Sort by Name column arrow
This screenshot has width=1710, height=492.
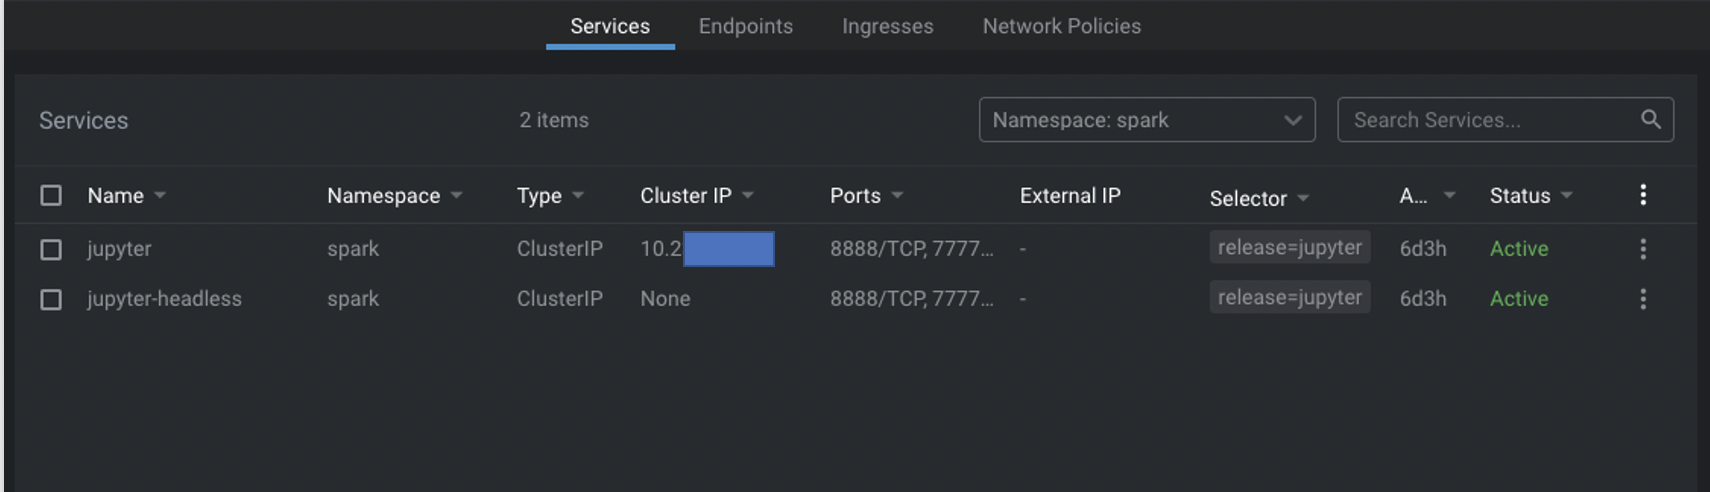coord(160,196)
